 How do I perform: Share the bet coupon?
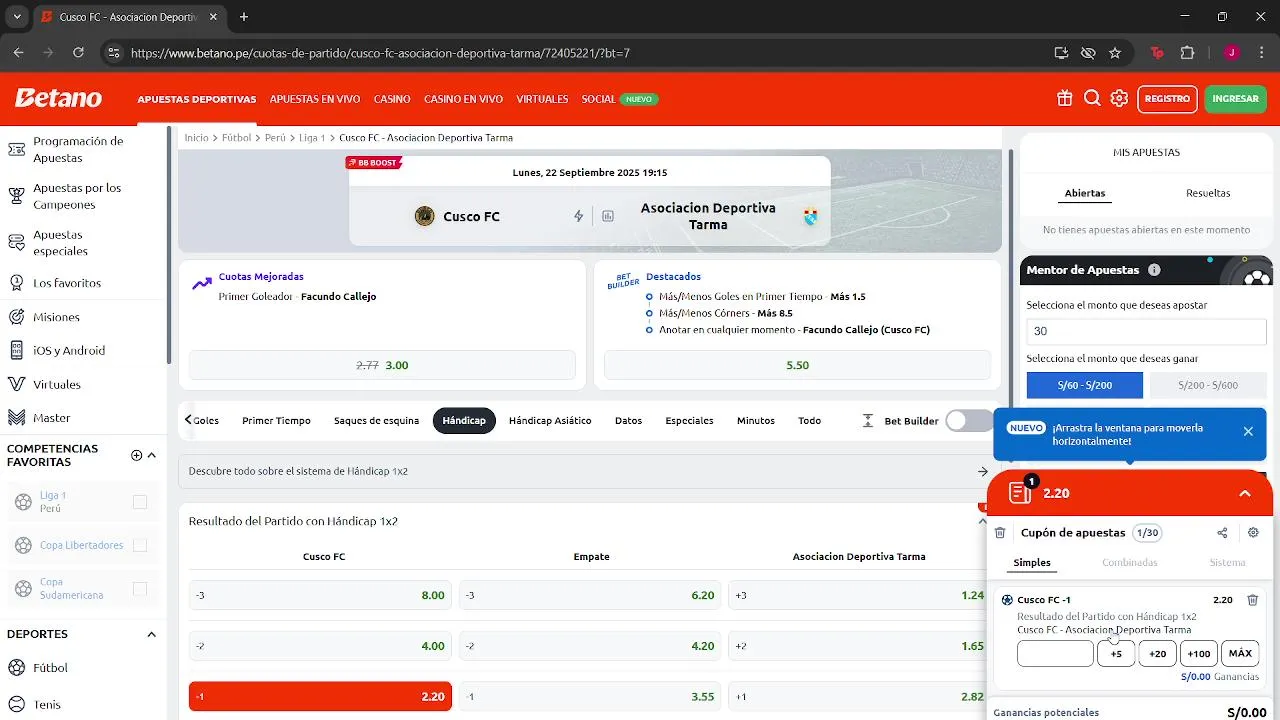coord(1222,533)
